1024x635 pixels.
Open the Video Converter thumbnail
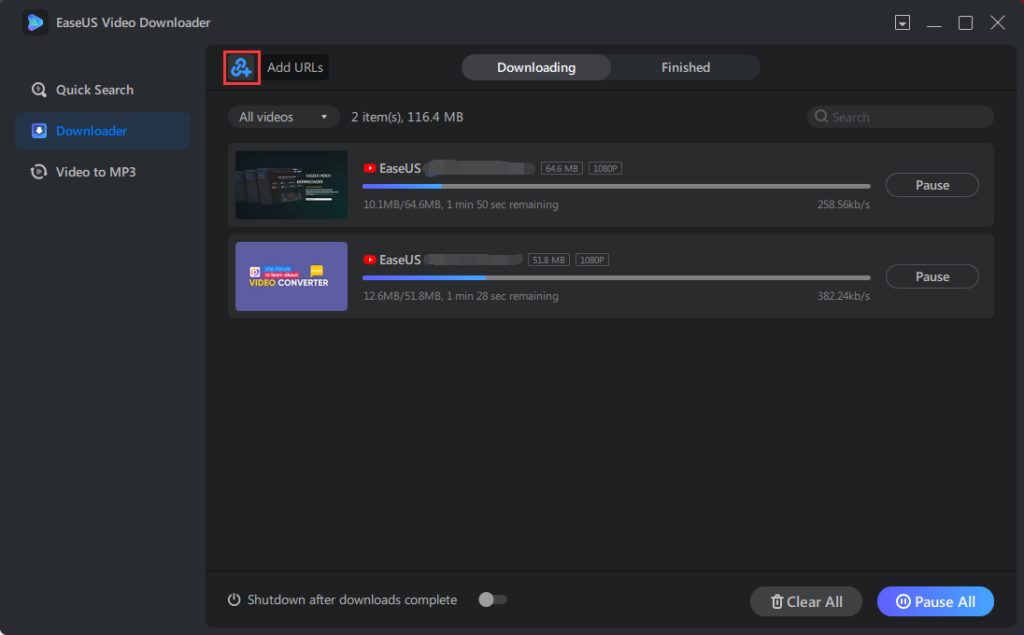[291, 277]
